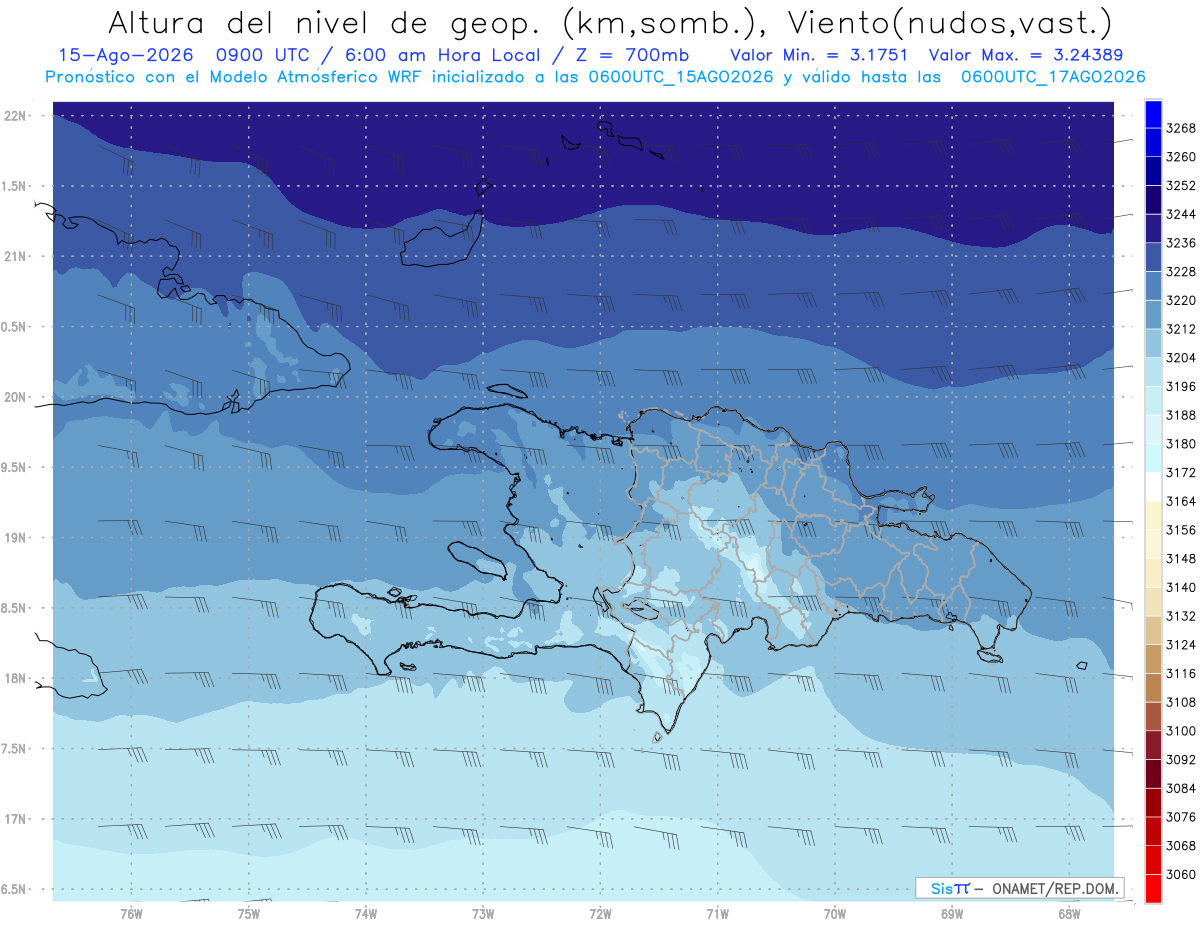Click the '73W' longitude label

[483, 913]
